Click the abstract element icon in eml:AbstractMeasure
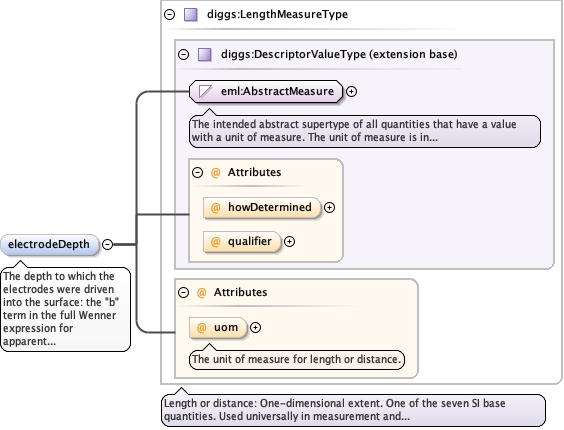Viewport: 564px width, 430px height. click(x=205, y=91)
